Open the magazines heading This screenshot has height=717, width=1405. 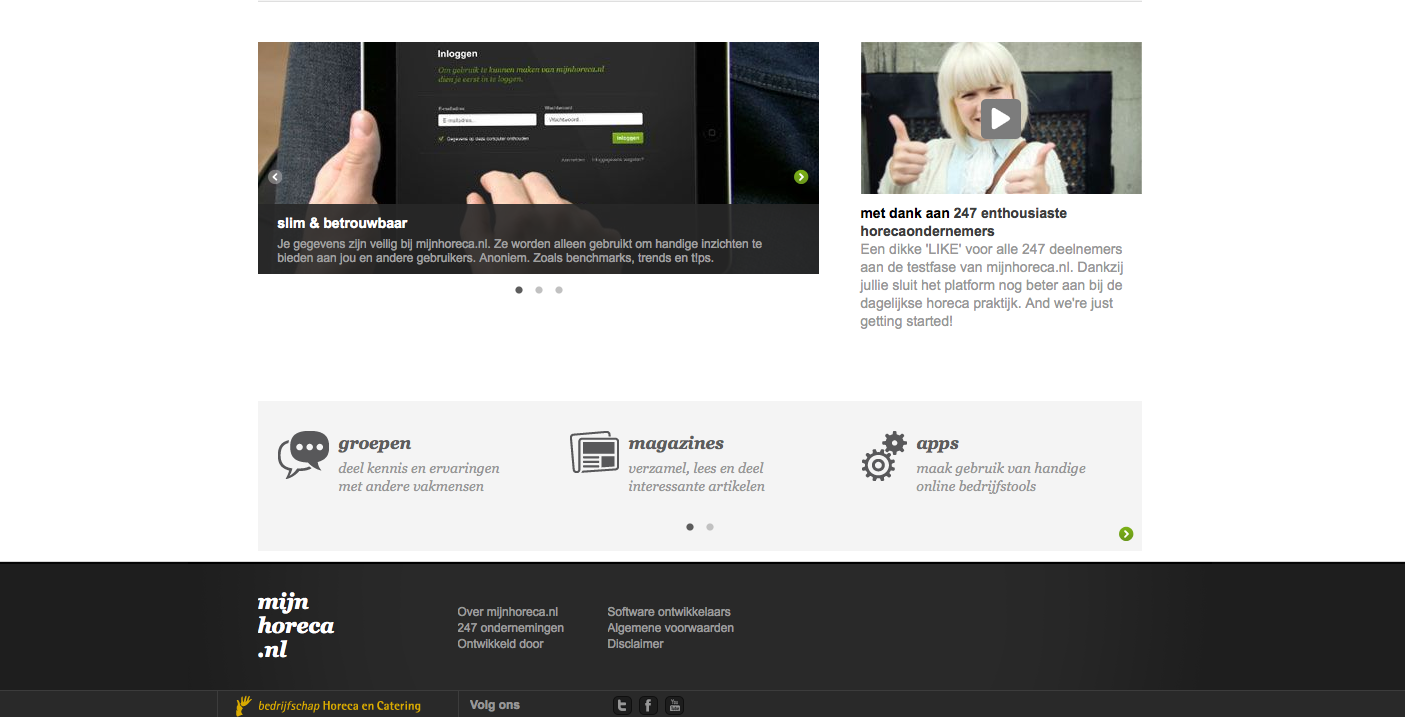click(x=676, y=443)
